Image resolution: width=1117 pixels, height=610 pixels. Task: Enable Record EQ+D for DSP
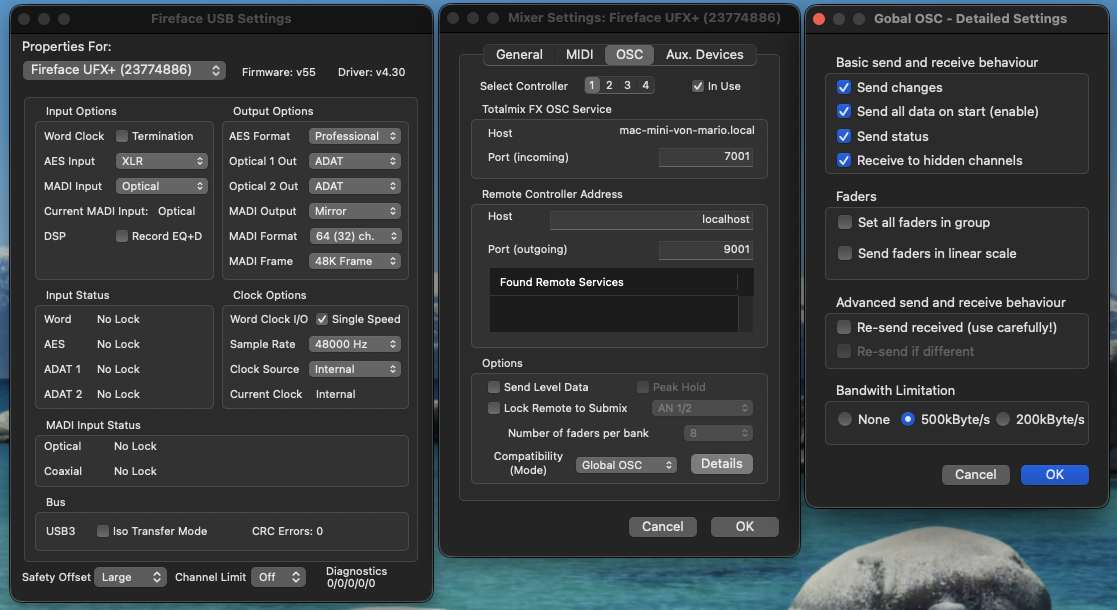tap(122, 236)
